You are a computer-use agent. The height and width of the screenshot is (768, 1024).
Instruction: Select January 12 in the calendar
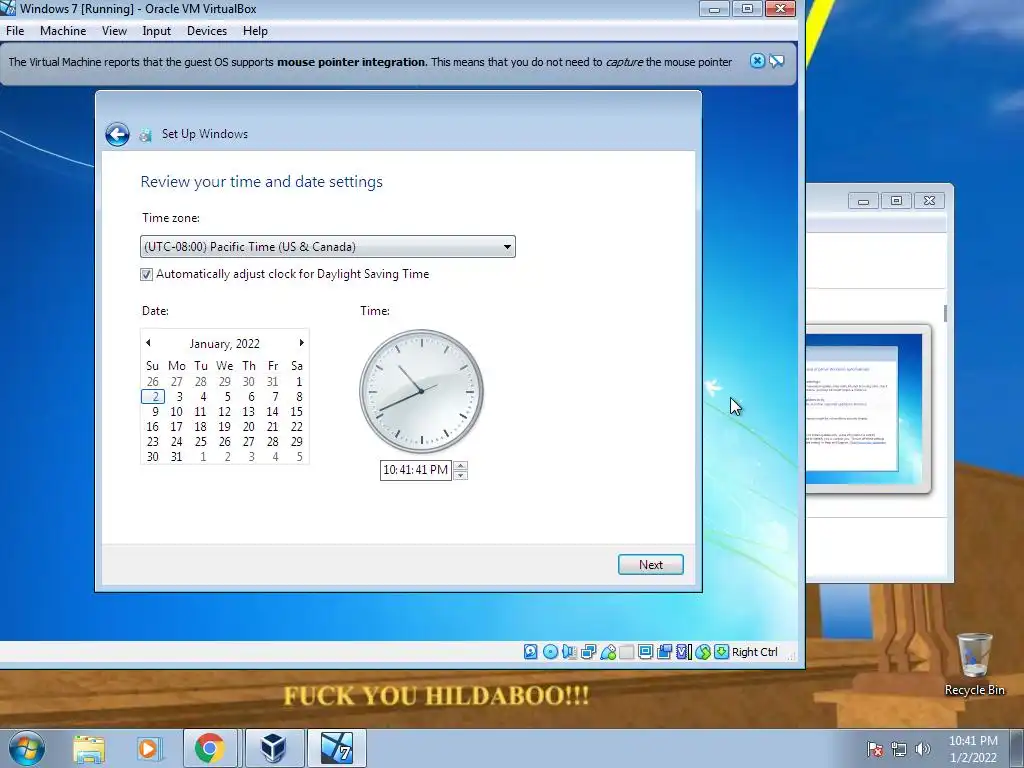click(225, 411)
